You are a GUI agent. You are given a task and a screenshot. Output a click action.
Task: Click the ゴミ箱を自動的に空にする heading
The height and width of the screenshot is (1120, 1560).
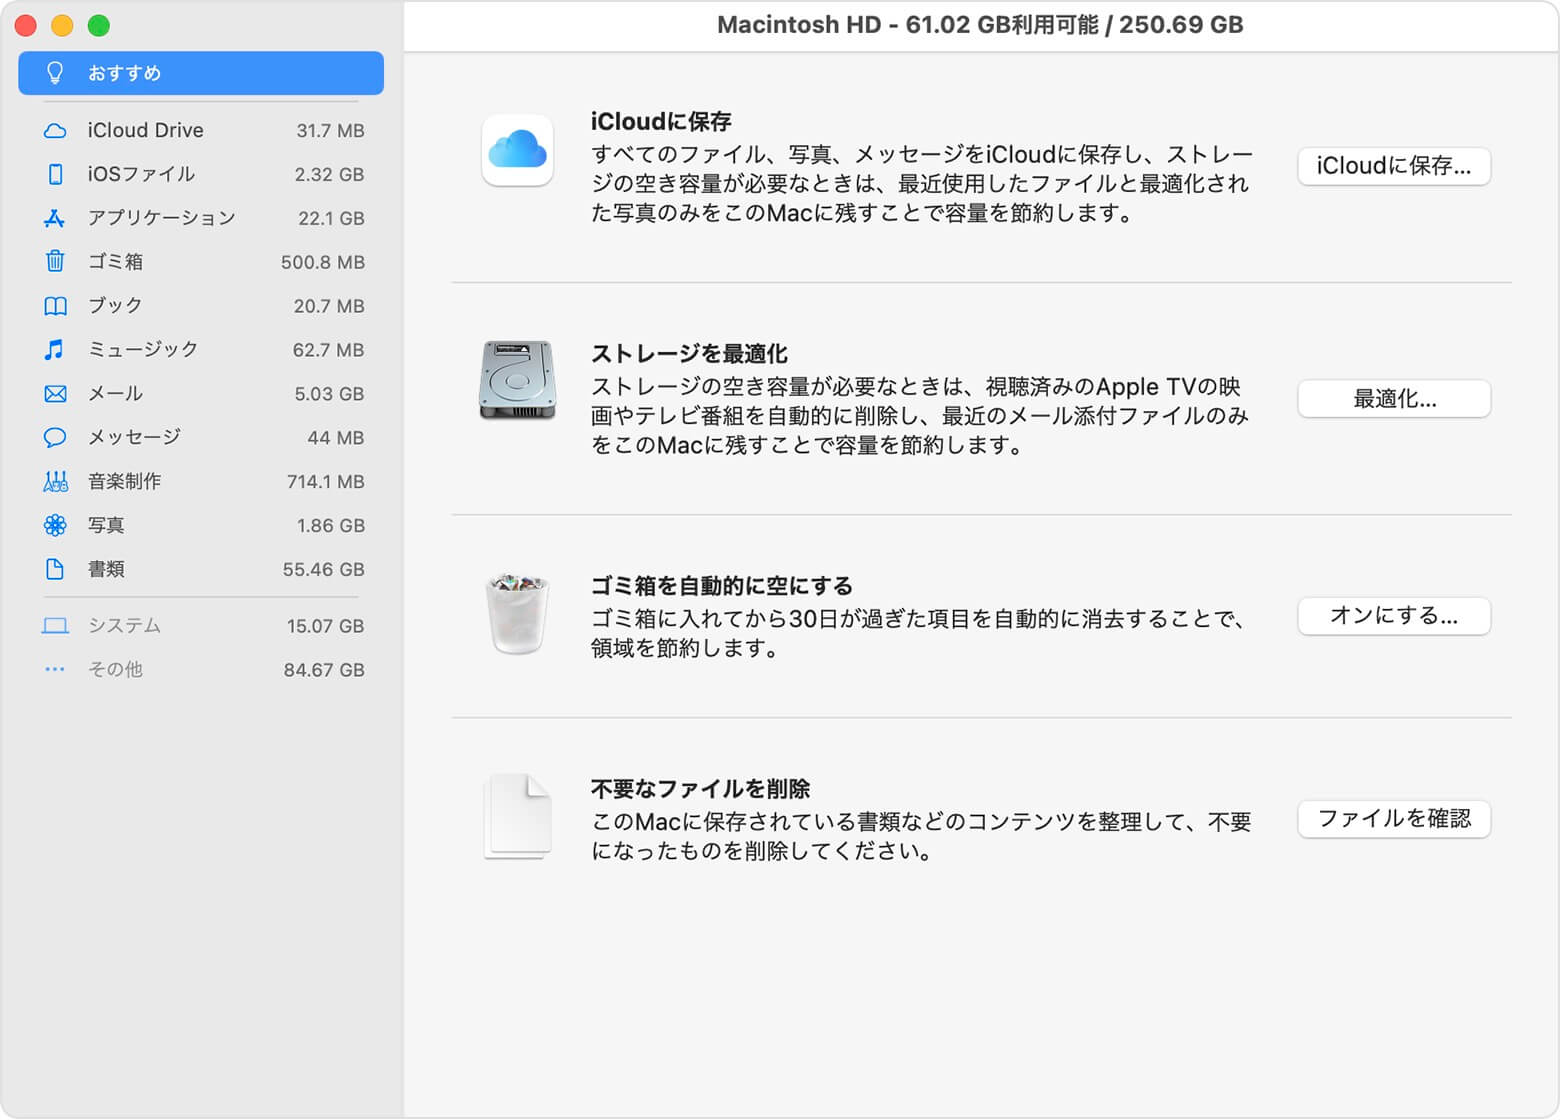(722, 585)
